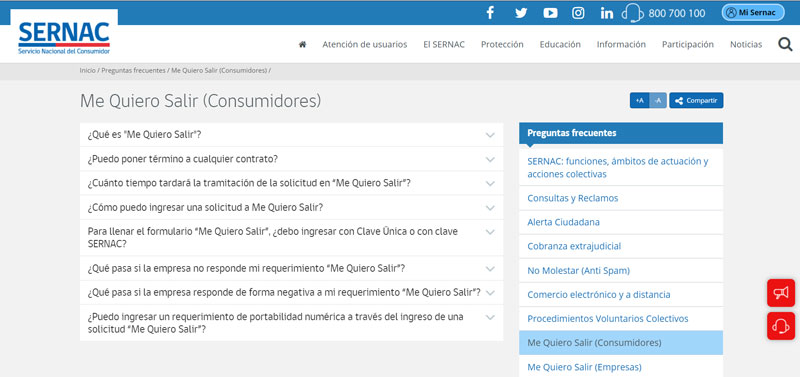Decrease font size with -A button
800x377 pixels.
click(x=658, y=100)
